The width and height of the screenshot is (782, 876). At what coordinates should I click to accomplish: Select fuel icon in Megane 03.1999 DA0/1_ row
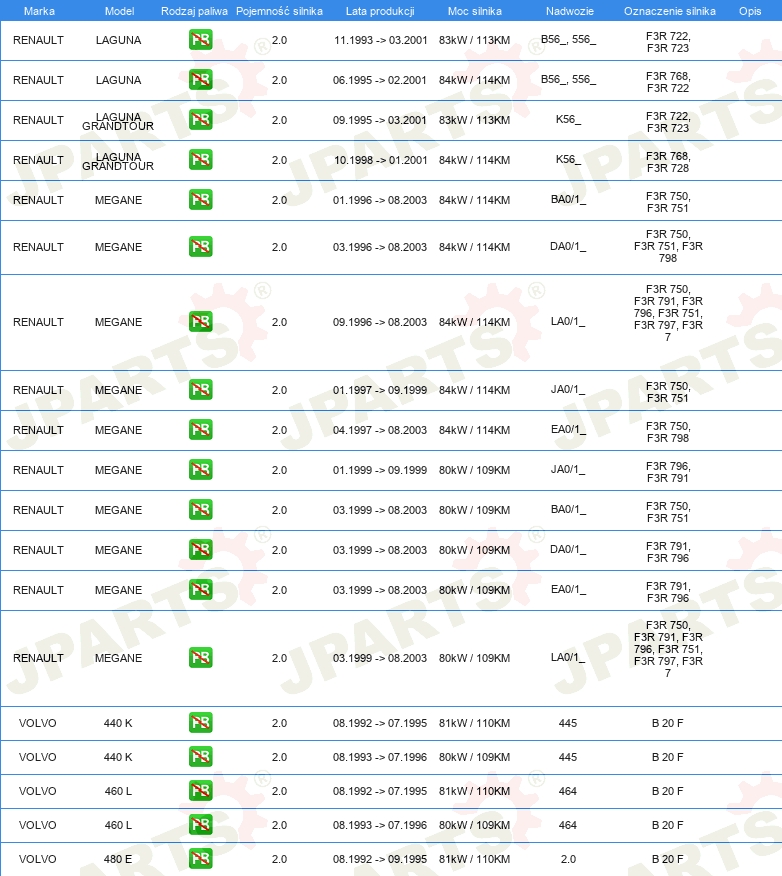click(x=201, y=550)
